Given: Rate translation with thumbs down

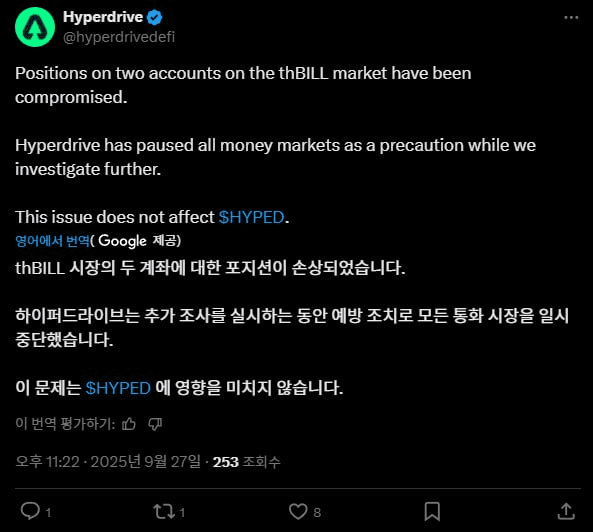Looking at the screenshot, I should pos(155,424).
